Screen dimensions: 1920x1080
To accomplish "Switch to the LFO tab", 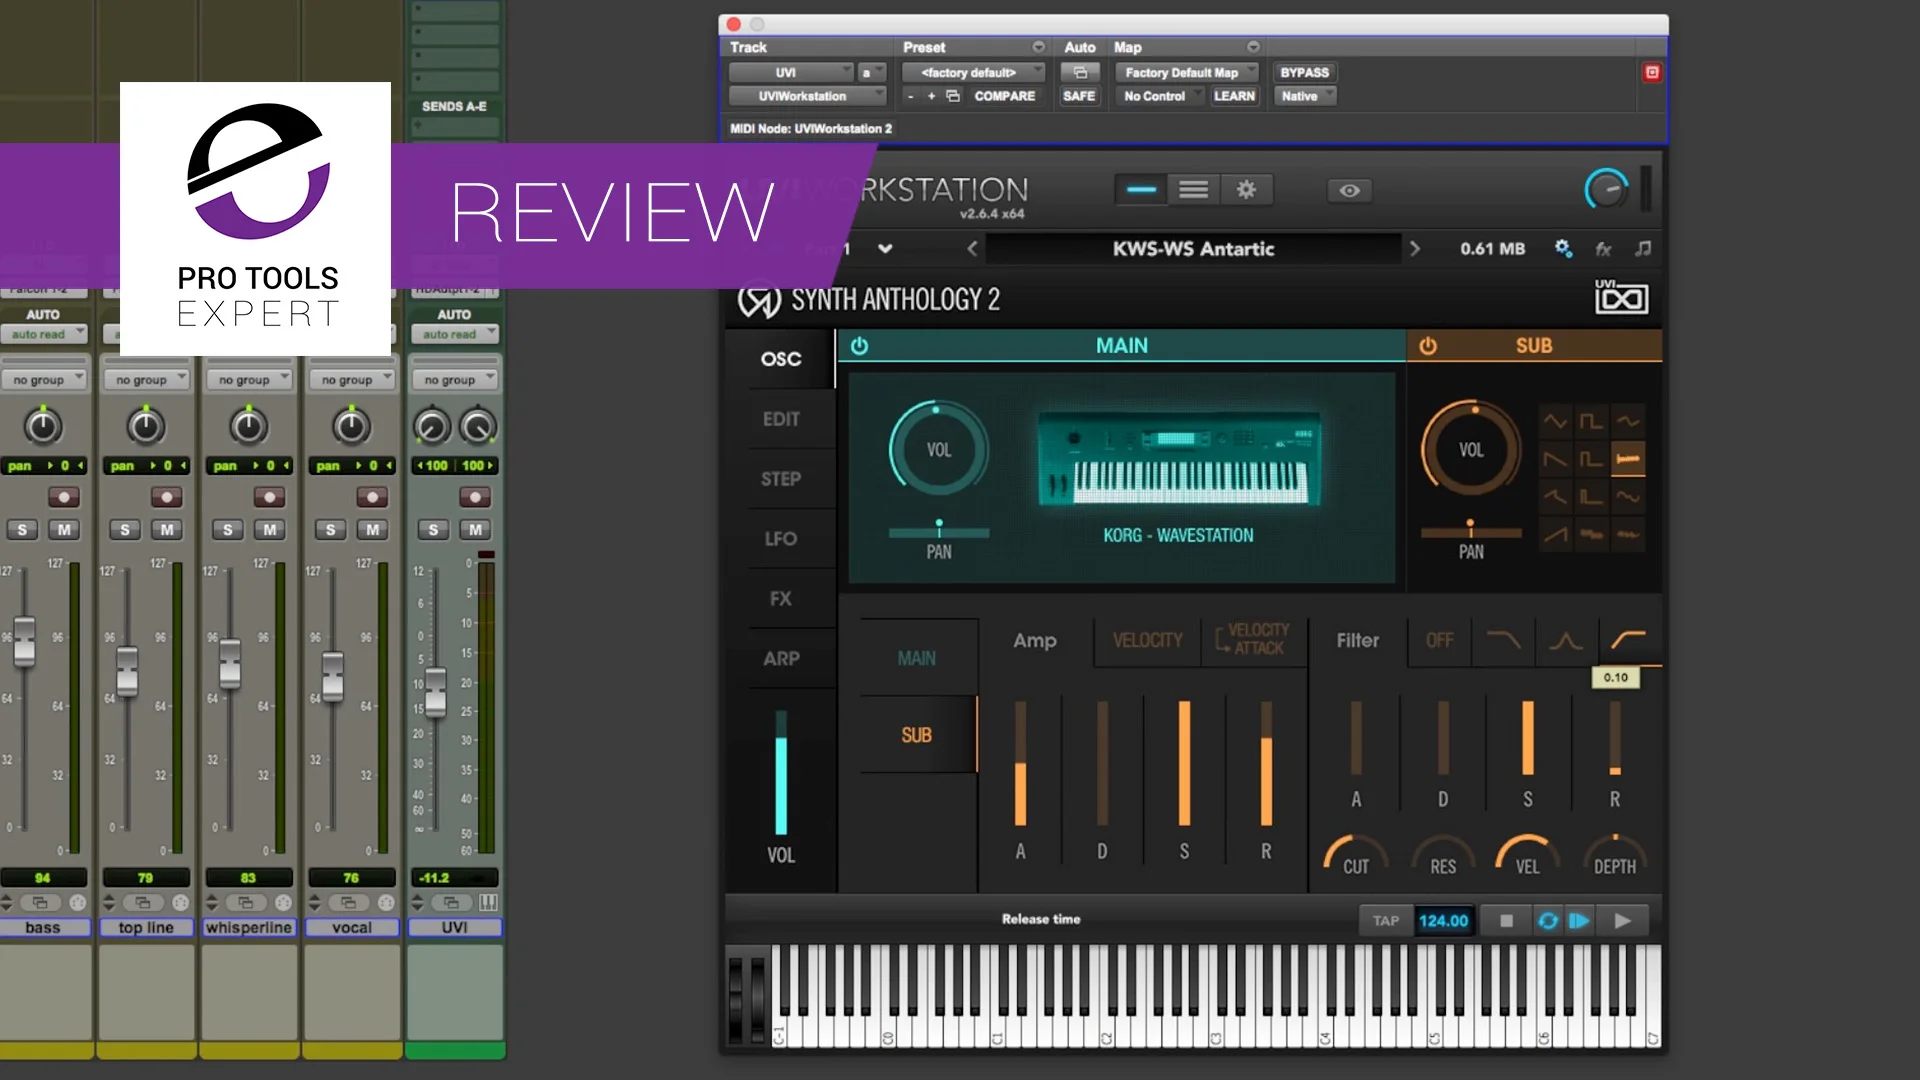I will click(782, 538).
